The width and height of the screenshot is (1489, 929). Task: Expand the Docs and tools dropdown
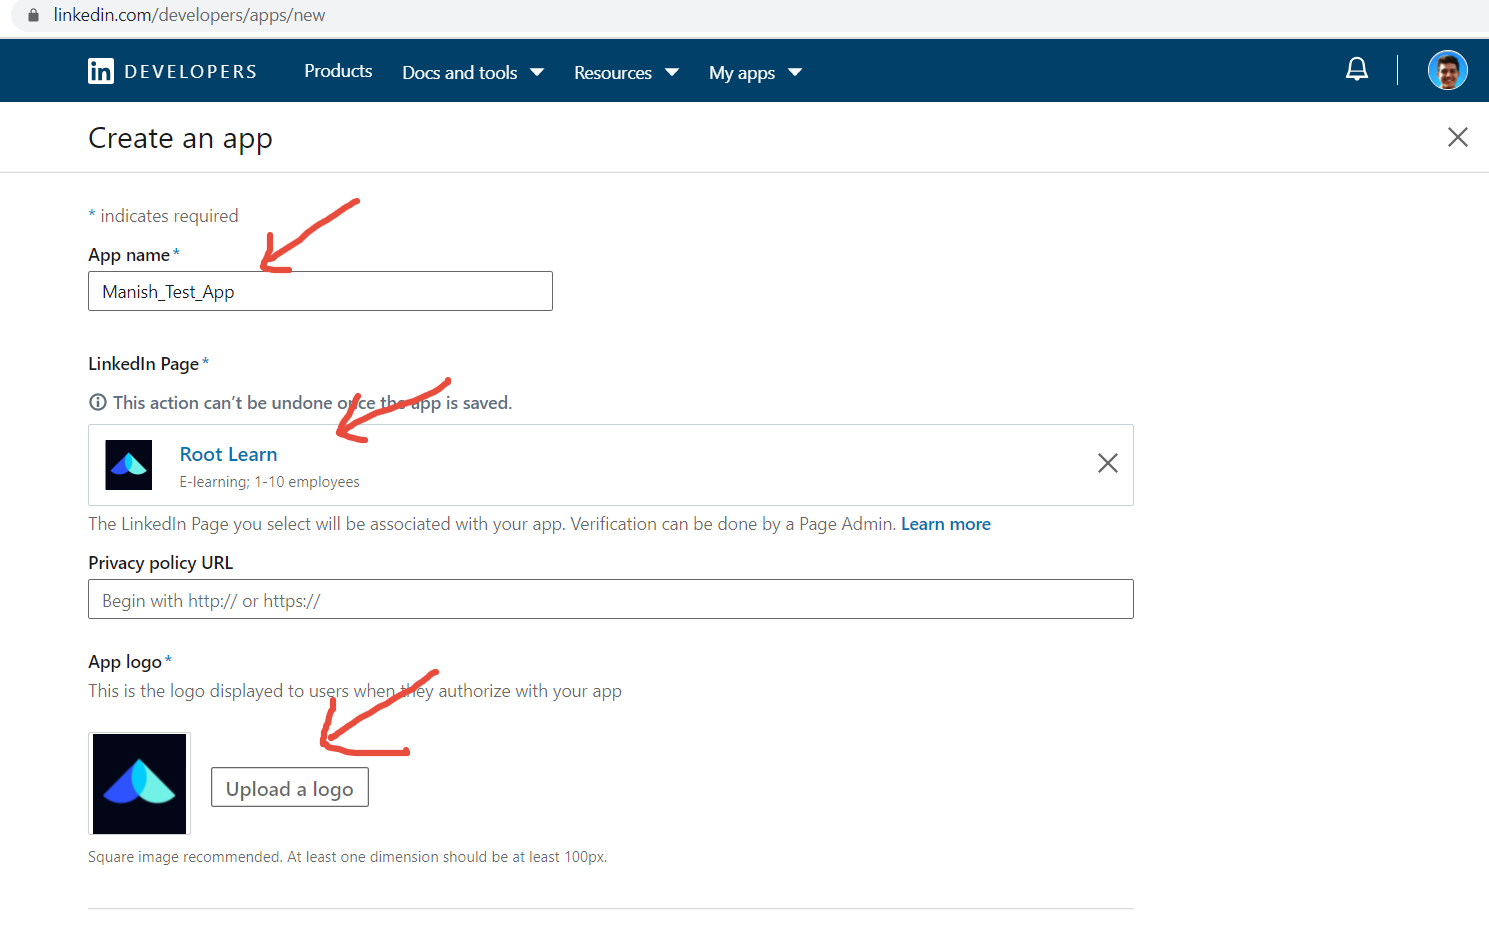(473, 72)
